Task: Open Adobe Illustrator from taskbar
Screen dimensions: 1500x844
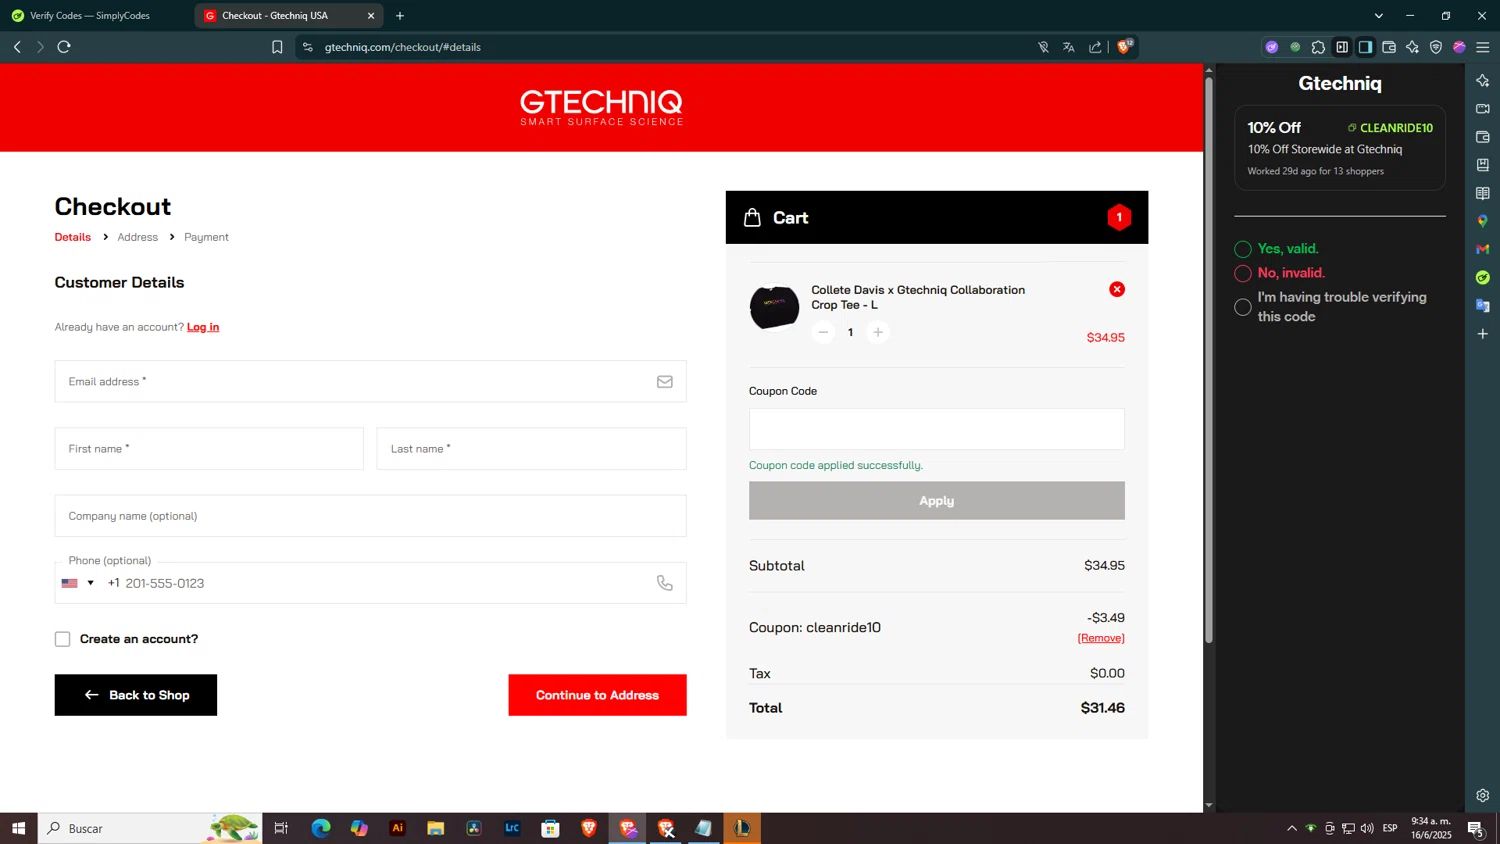Action: (397, 828)
